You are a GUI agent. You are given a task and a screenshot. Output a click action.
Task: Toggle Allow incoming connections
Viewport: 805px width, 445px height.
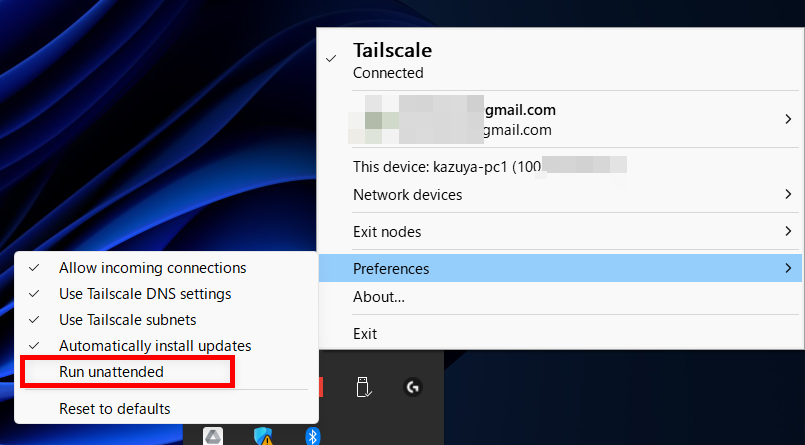pos(166,268)
